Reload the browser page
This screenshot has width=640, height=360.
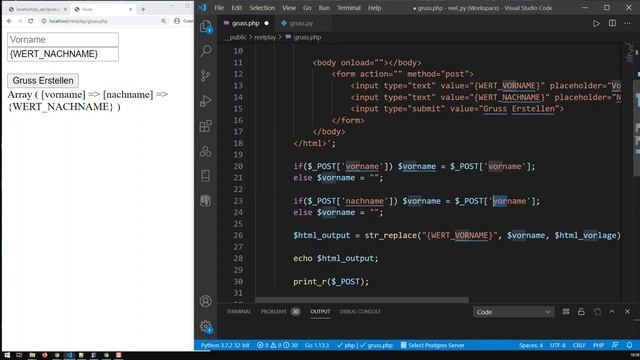coord(31,21)
